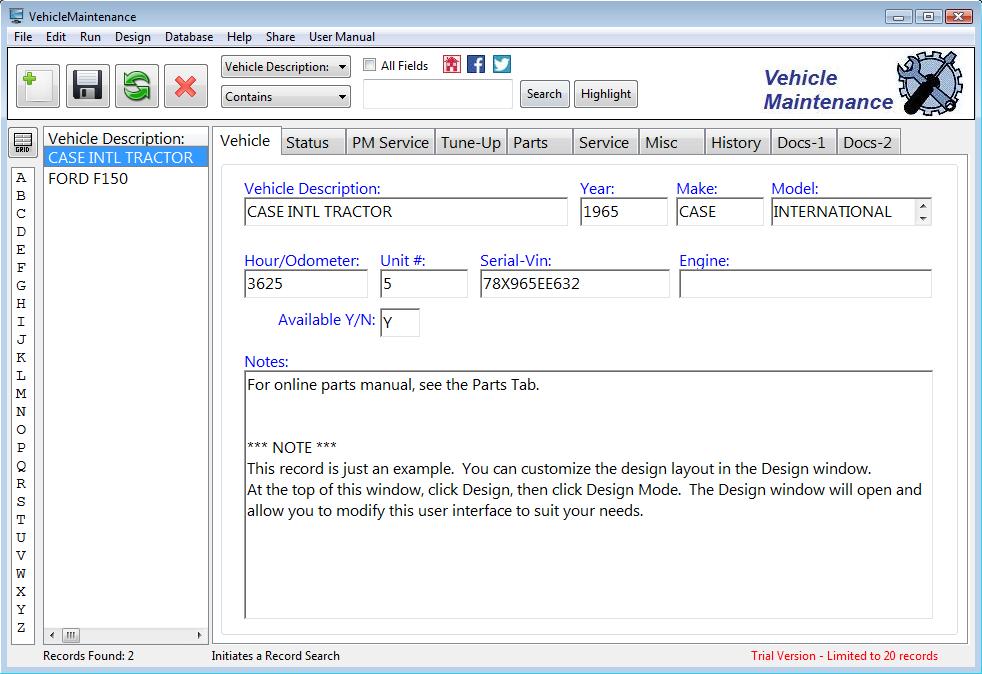982x674 pixels.
Task: Delete record with the red X icon
Action: pos(186,86)
